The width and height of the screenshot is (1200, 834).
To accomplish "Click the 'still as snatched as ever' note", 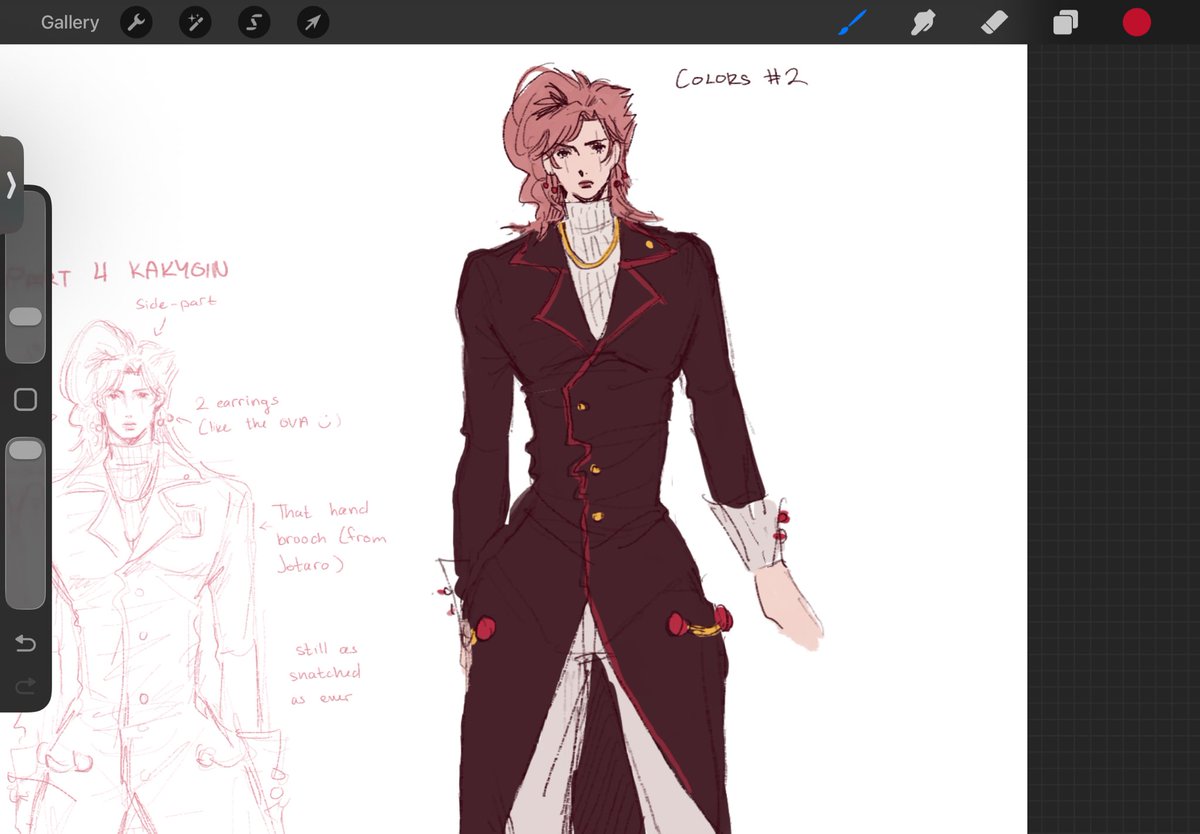I will [x=326, y=675].
